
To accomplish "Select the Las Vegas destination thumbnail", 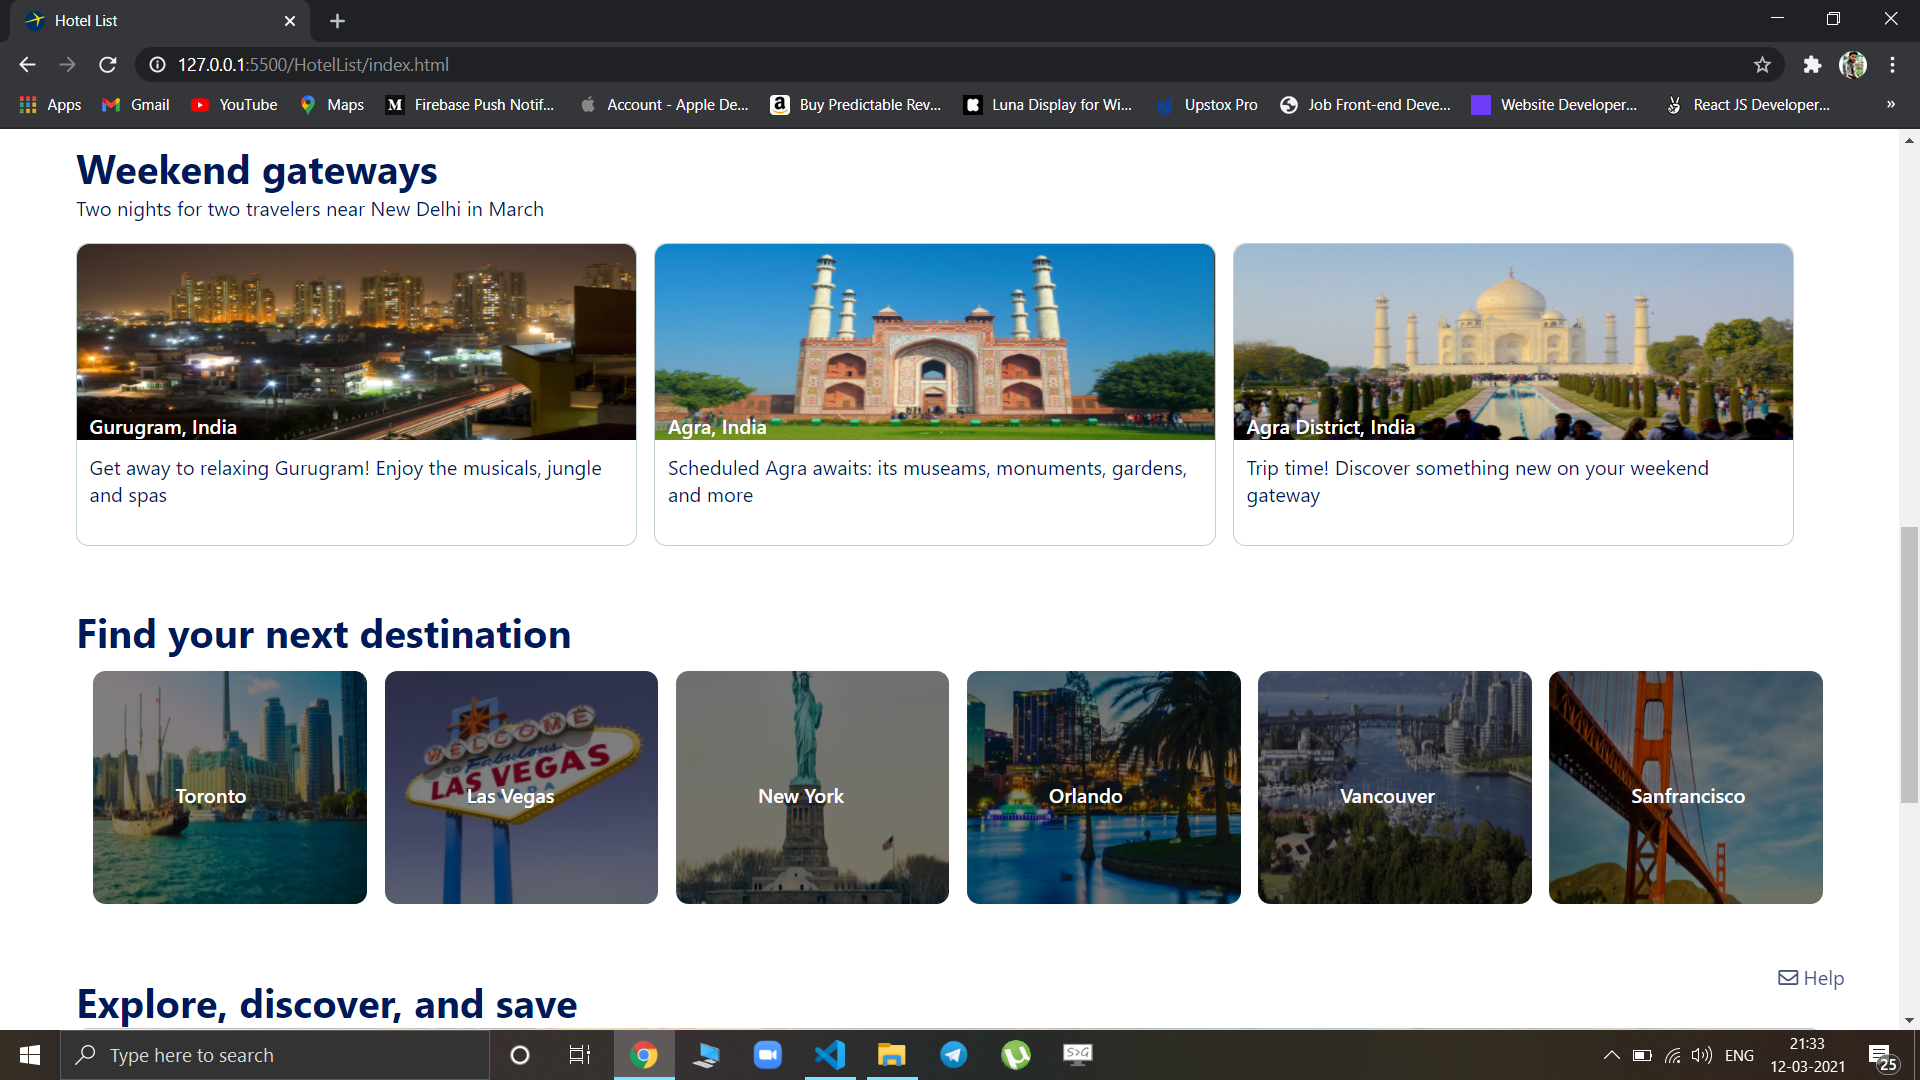I will click(x=521, y=787).
